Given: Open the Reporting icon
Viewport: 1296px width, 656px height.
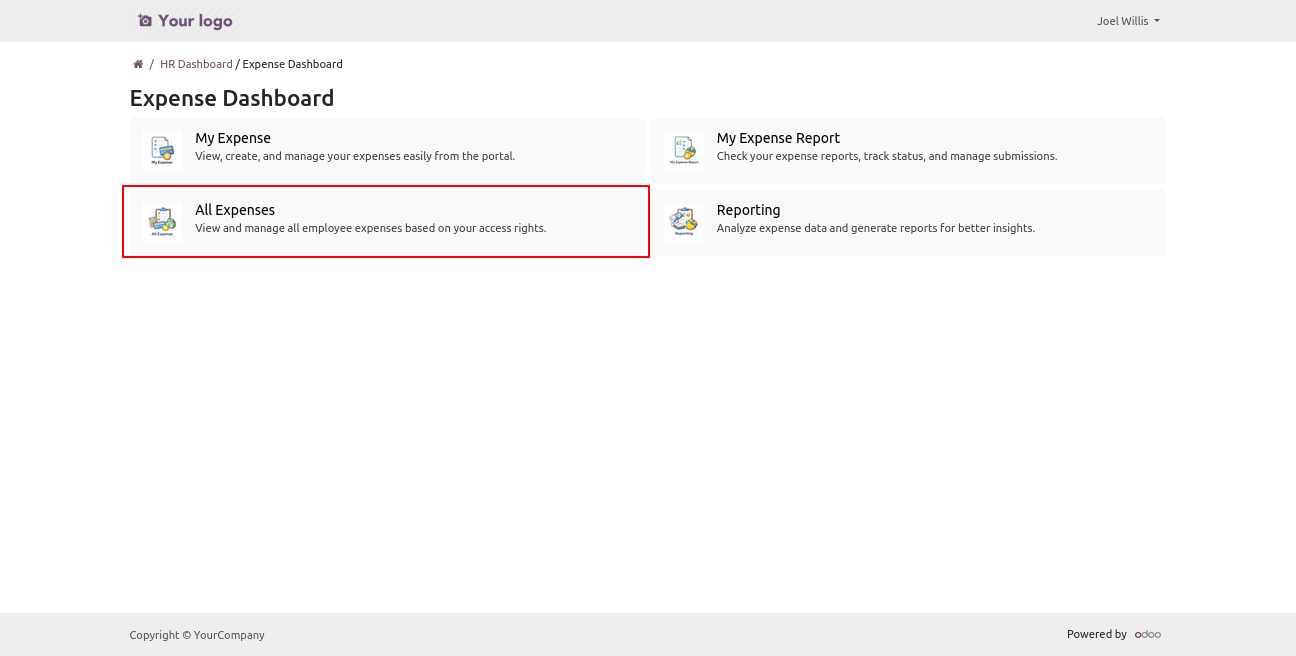Looking at the screenshot, I should point(684,222).
